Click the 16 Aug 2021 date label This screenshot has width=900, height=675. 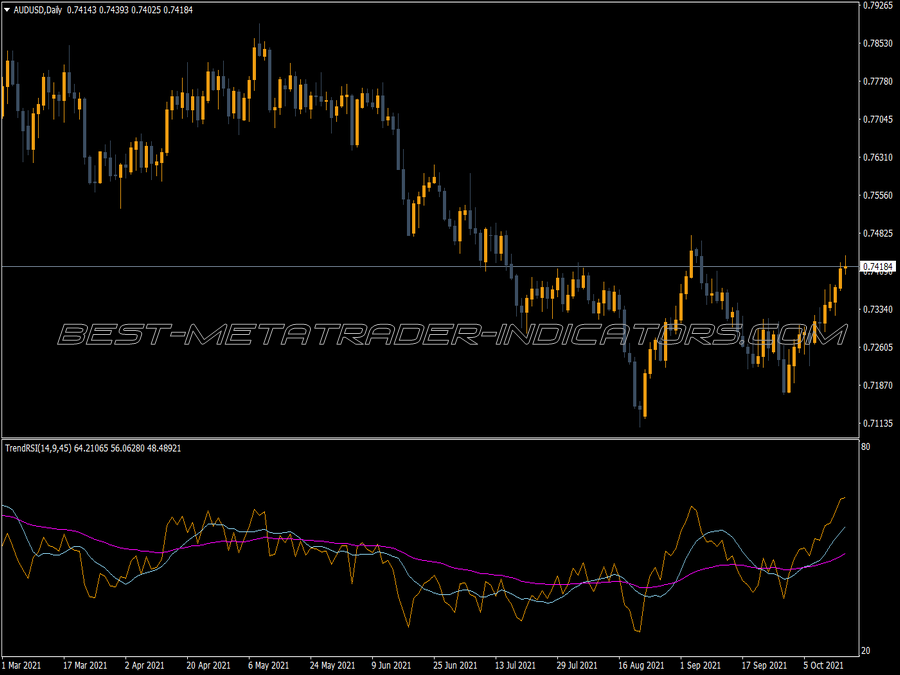coord(641,666)
